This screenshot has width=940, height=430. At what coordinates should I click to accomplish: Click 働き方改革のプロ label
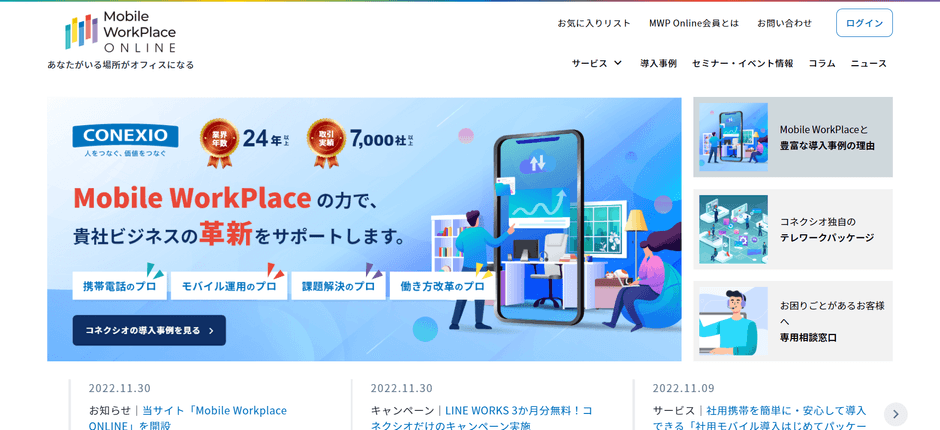(x=442, y=286)
